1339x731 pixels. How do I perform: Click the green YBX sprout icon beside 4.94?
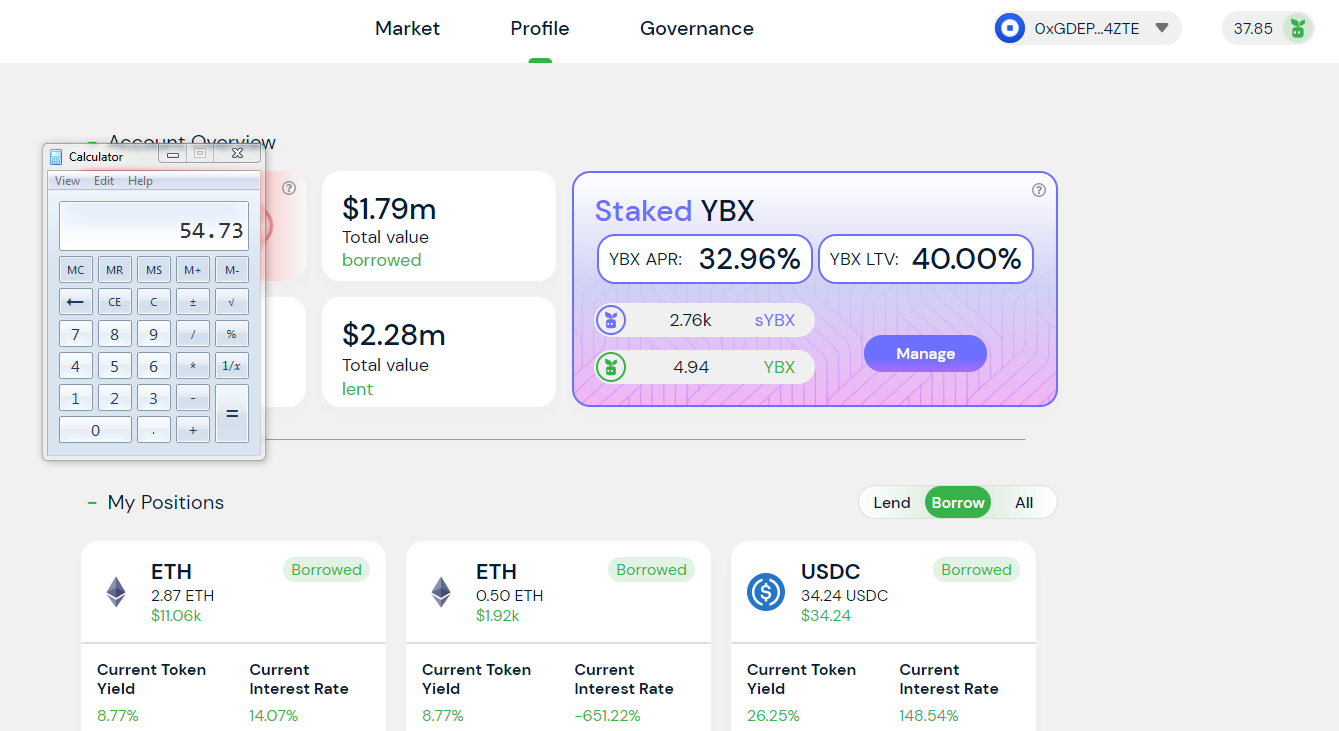pyautogui.click(x=611, y=367)
